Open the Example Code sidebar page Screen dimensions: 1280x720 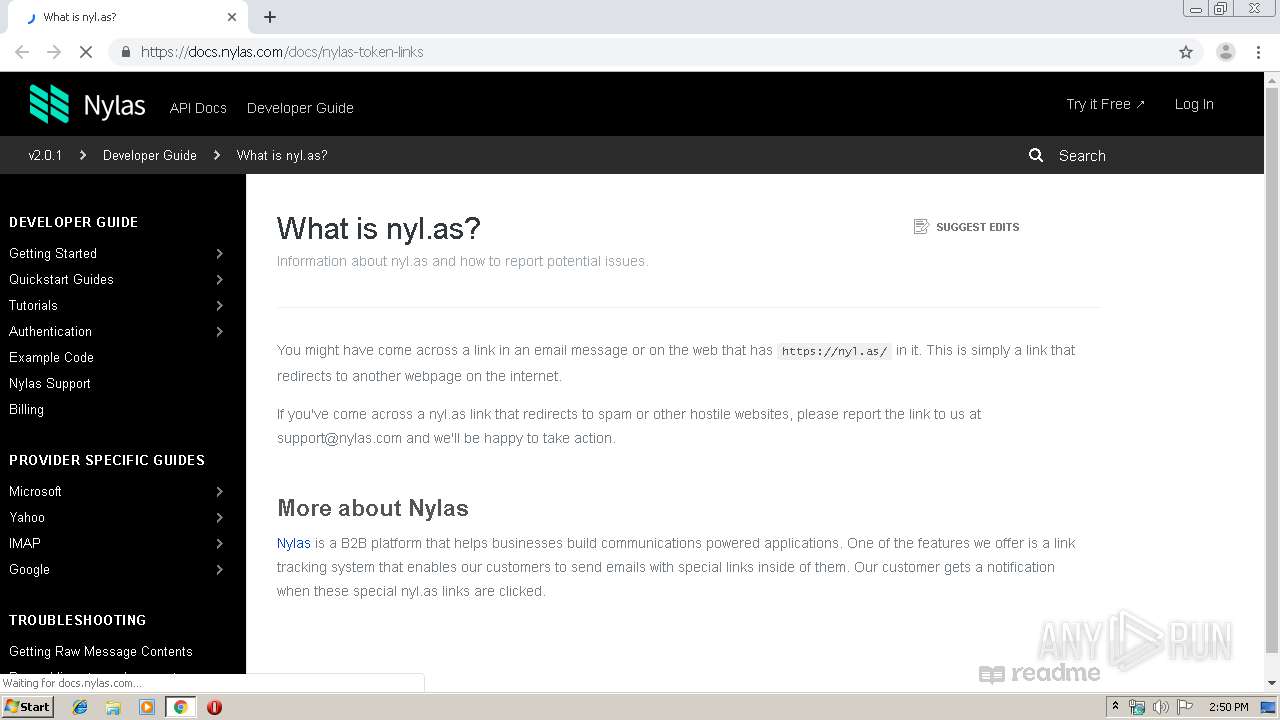[x=51, y=358]
